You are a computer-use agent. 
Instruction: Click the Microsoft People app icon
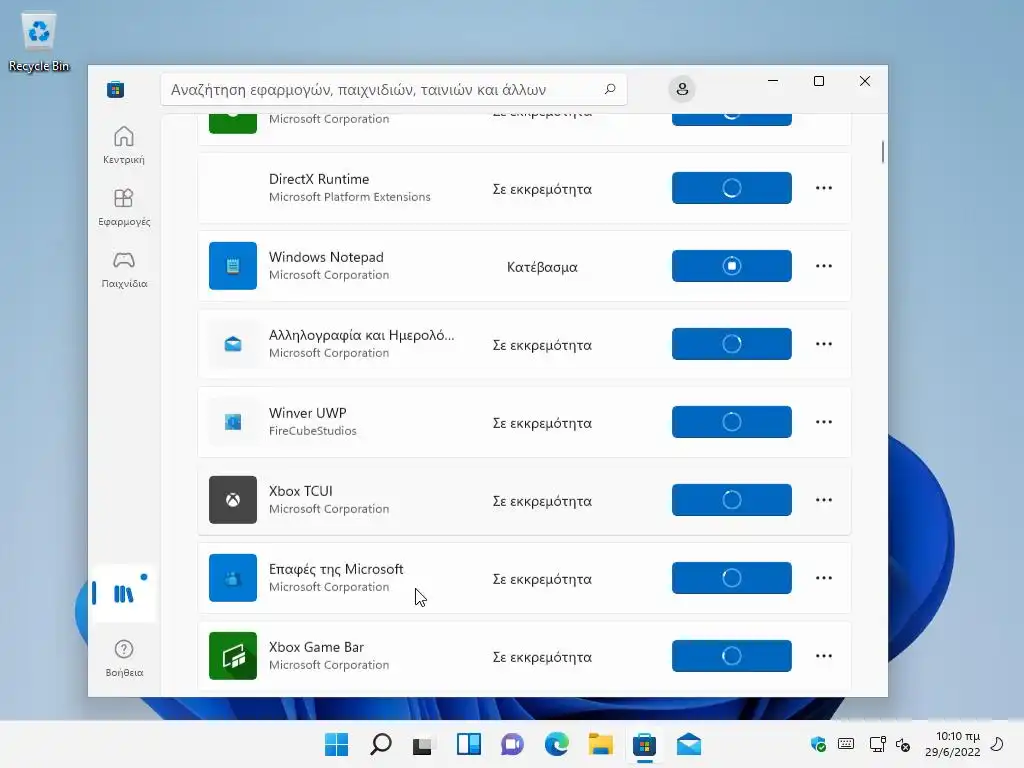(x=232, y=578)
